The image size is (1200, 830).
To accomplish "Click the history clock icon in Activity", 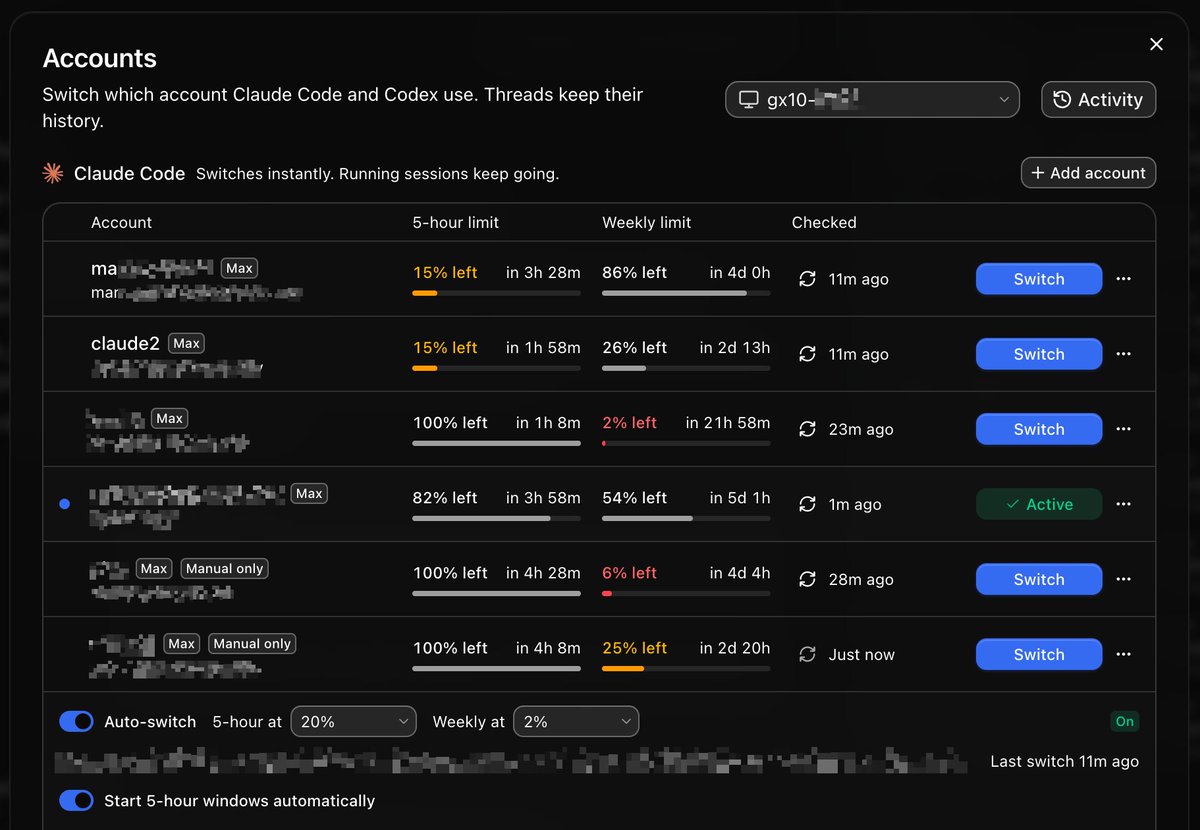I will 1062,100.
